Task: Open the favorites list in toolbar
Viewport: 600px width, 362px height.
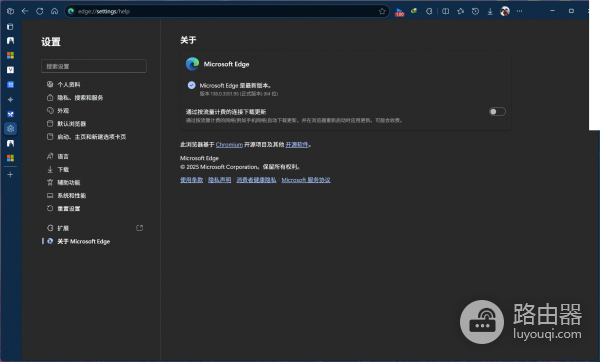Action: tap(460, 11)
